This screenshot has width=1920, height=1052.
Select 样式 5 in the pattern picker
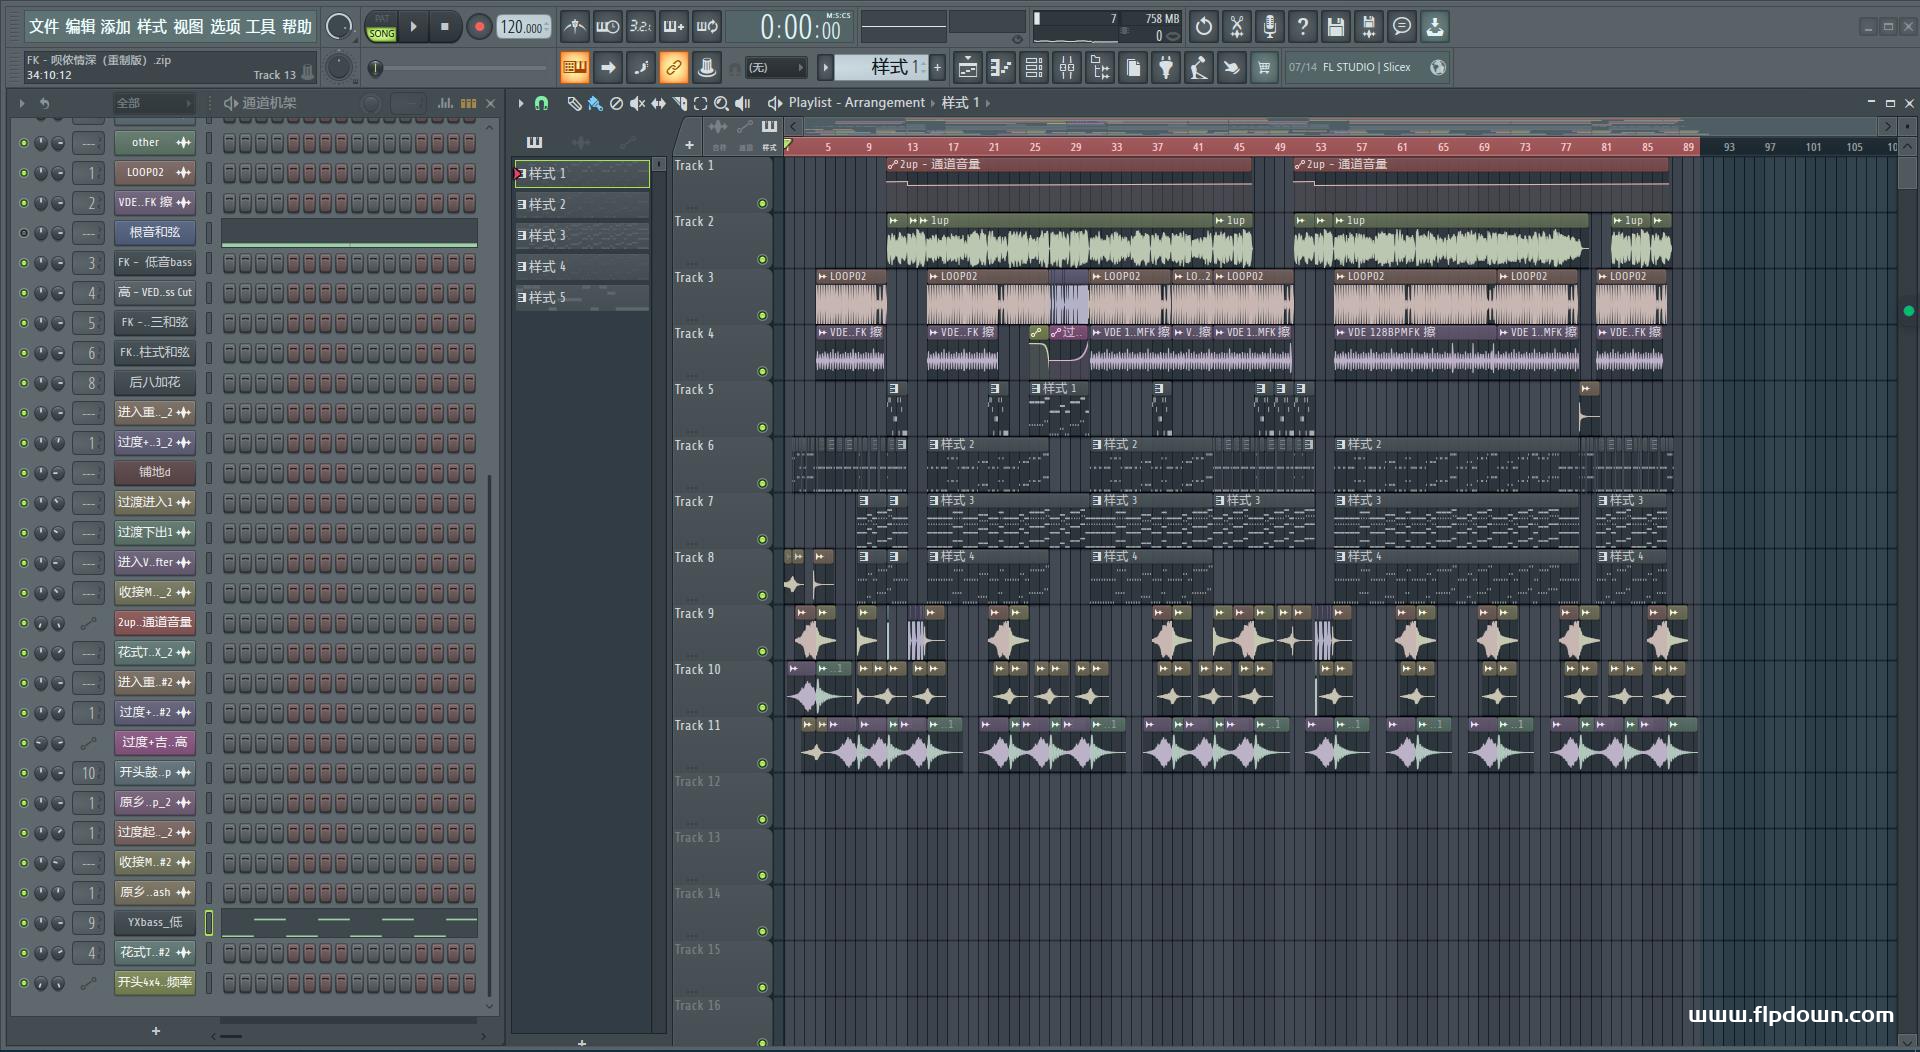tap(582, 298)
